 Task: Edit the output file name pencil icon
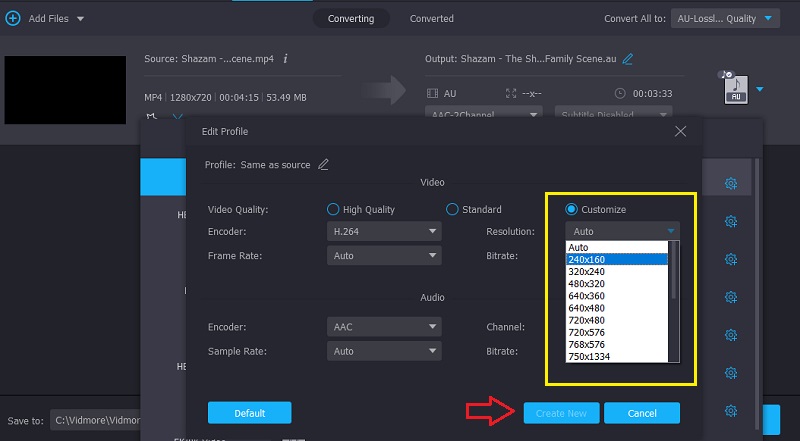click(x=627, y=59)
